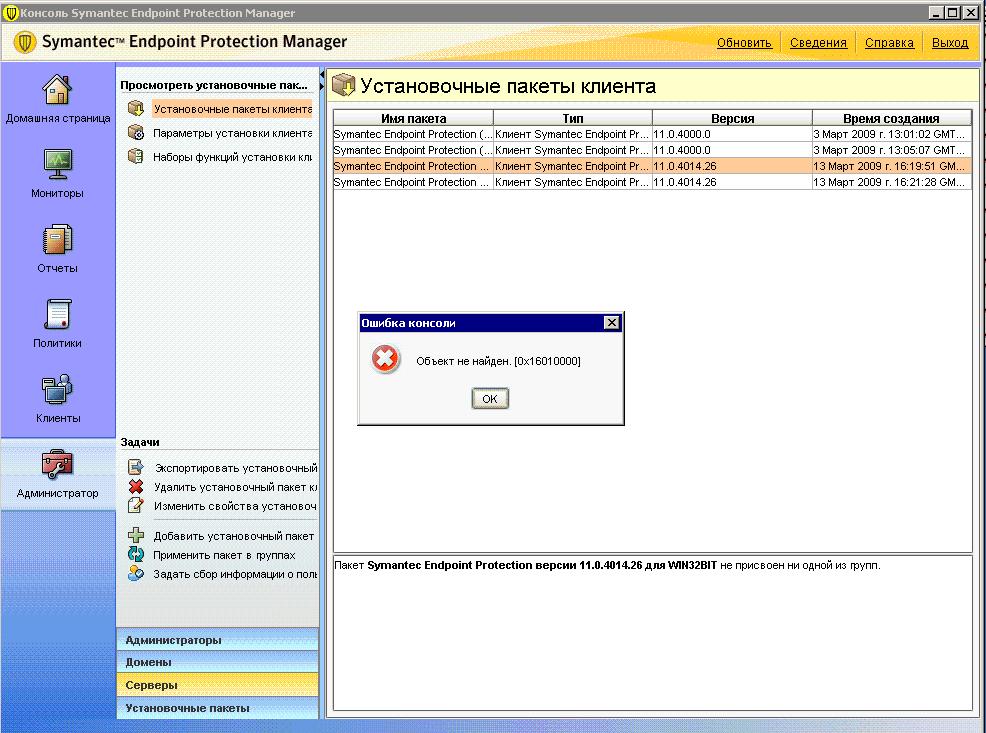
Task: Confirm the error dialog with OK
Action: 490,399
